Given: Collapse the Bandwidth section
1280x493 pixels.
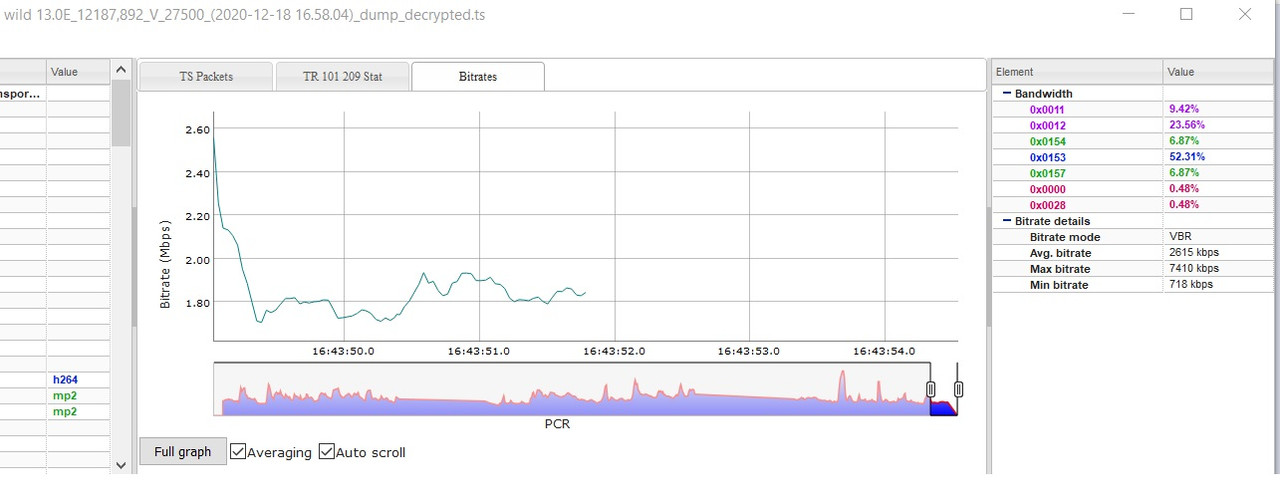Looking at the screenshot, I should pyautogui.click(x=1007, y=93).
